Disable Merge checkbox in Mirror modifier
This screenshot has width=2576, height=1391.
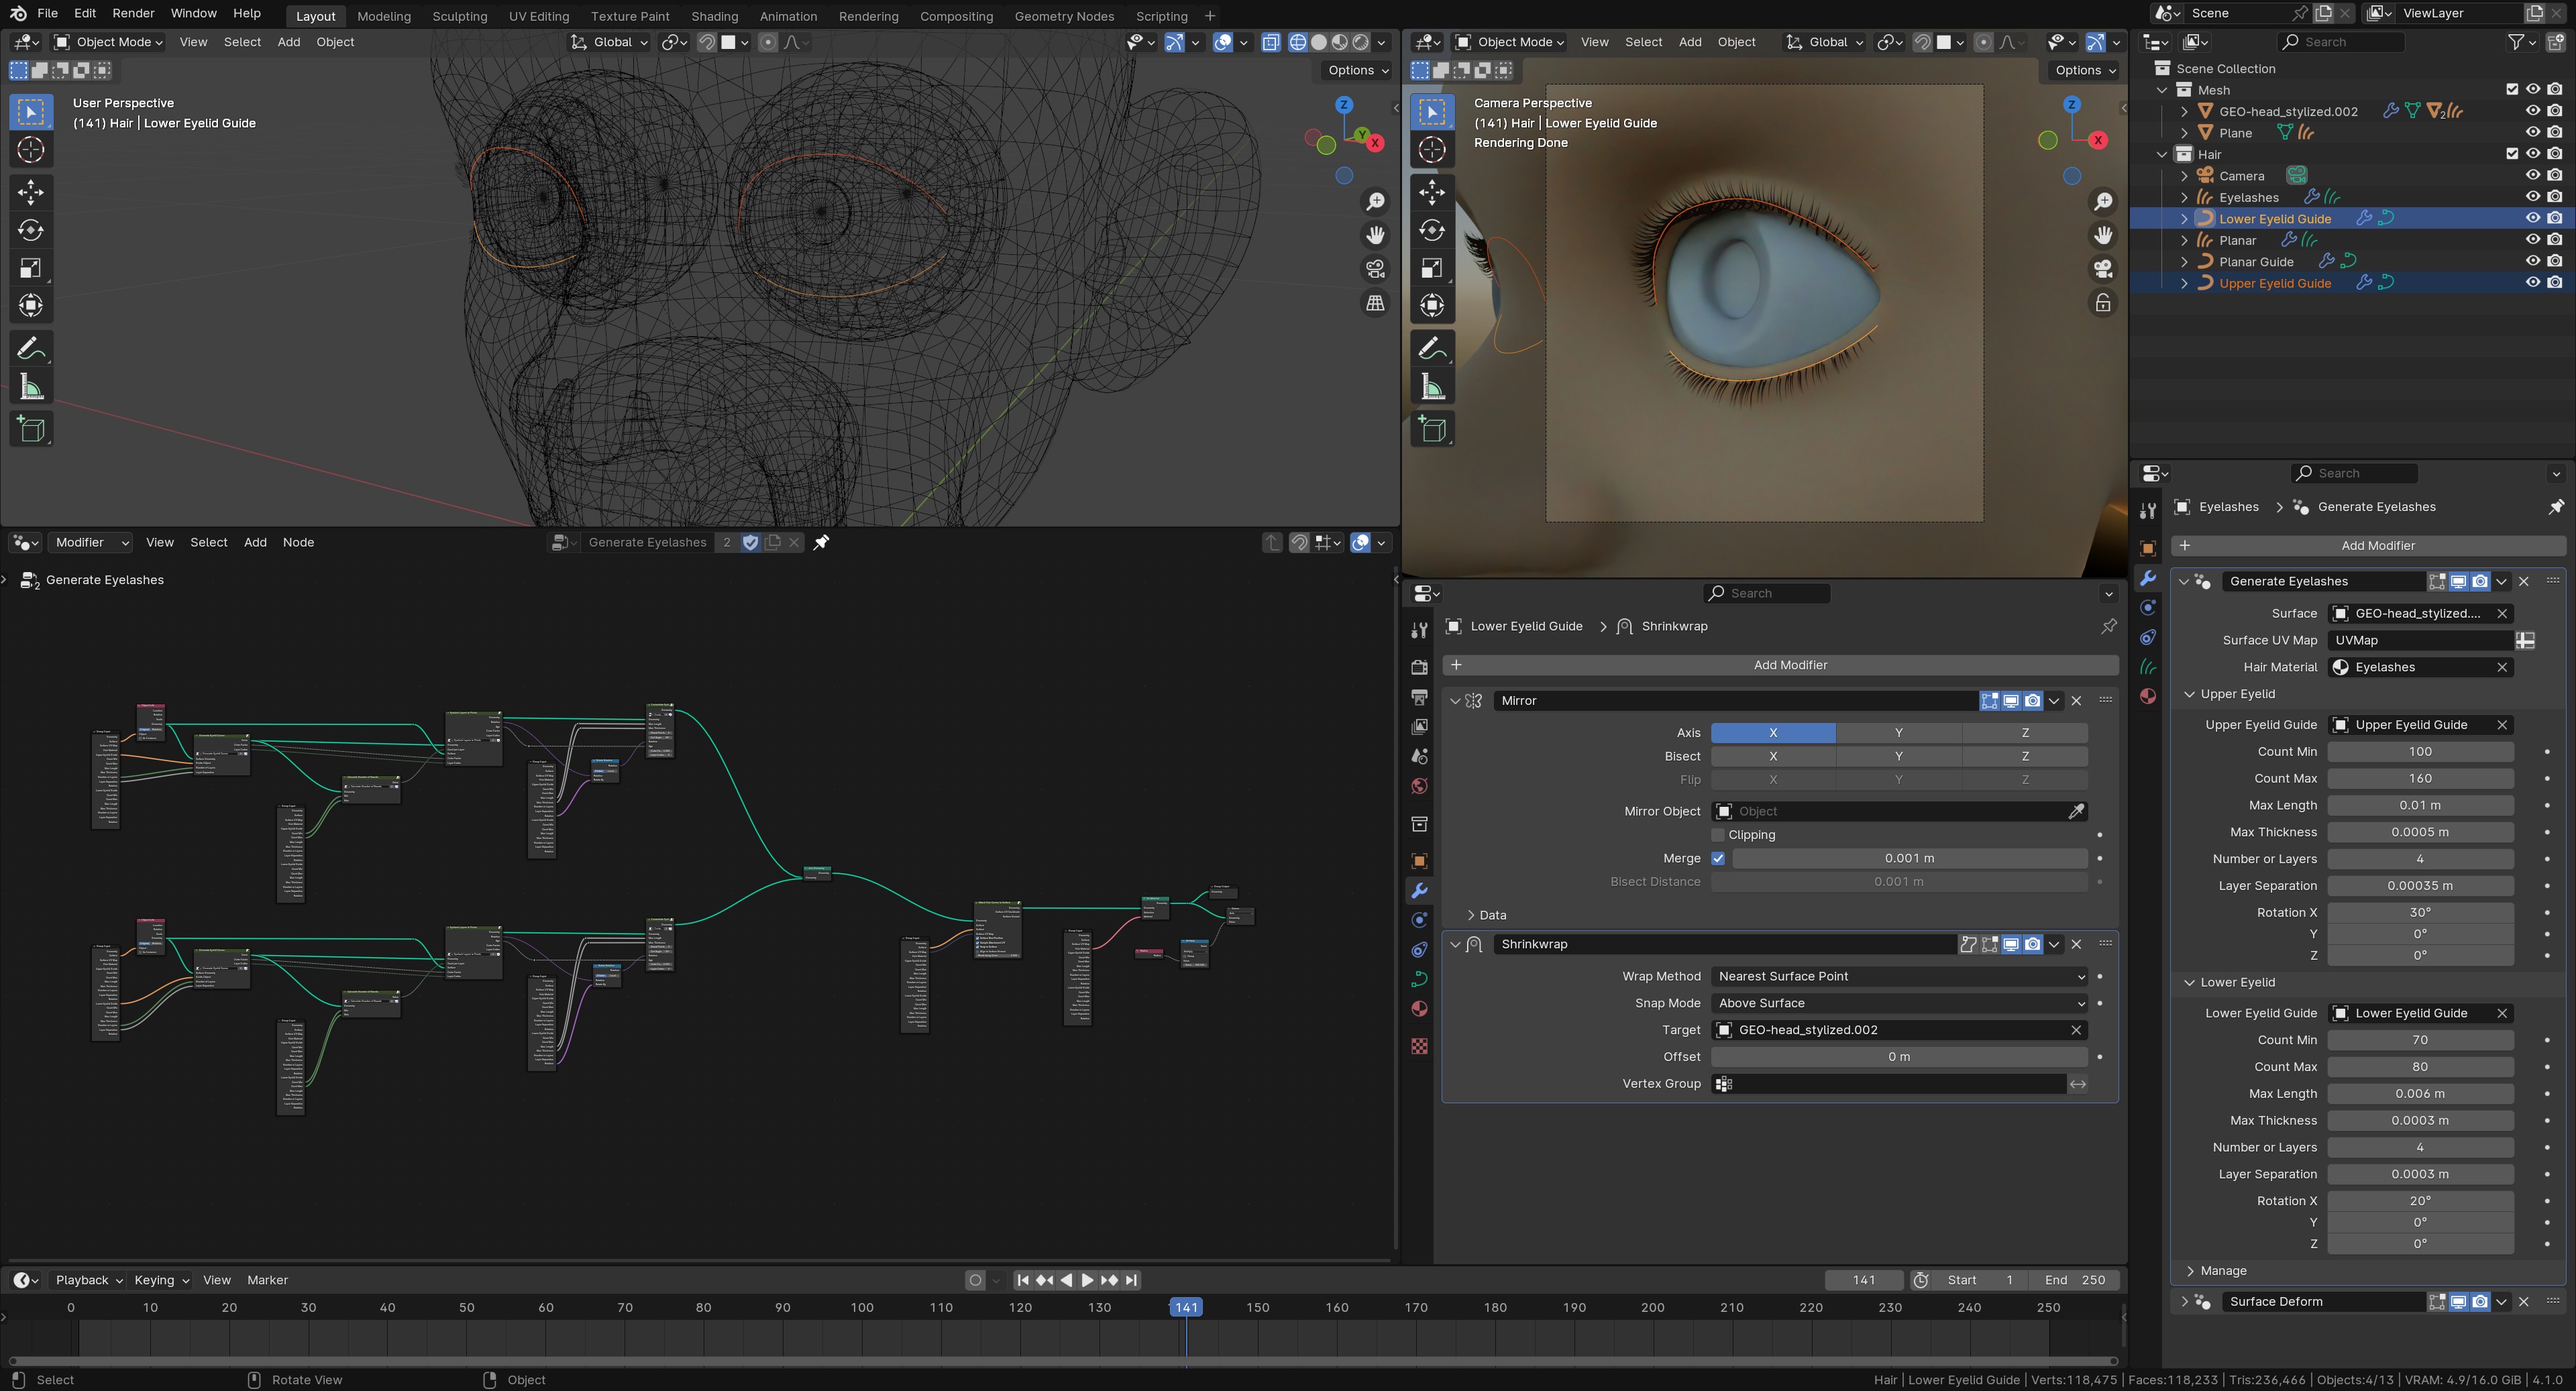[1718, 858]
